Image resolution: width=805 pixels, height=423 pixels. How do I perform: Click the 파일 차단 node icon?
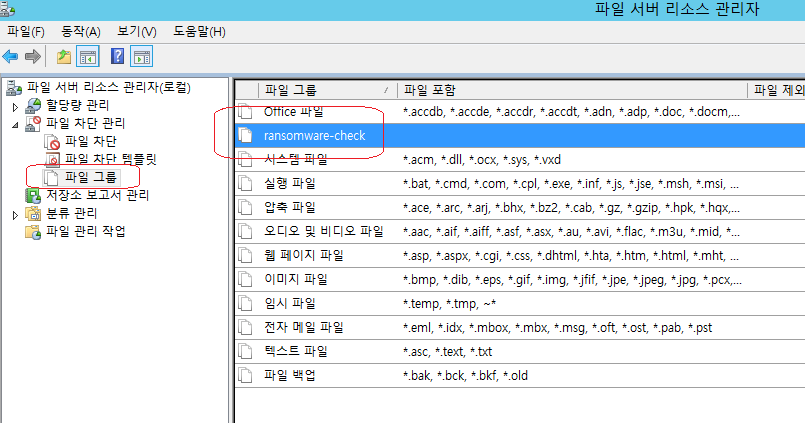pos(52,142)
